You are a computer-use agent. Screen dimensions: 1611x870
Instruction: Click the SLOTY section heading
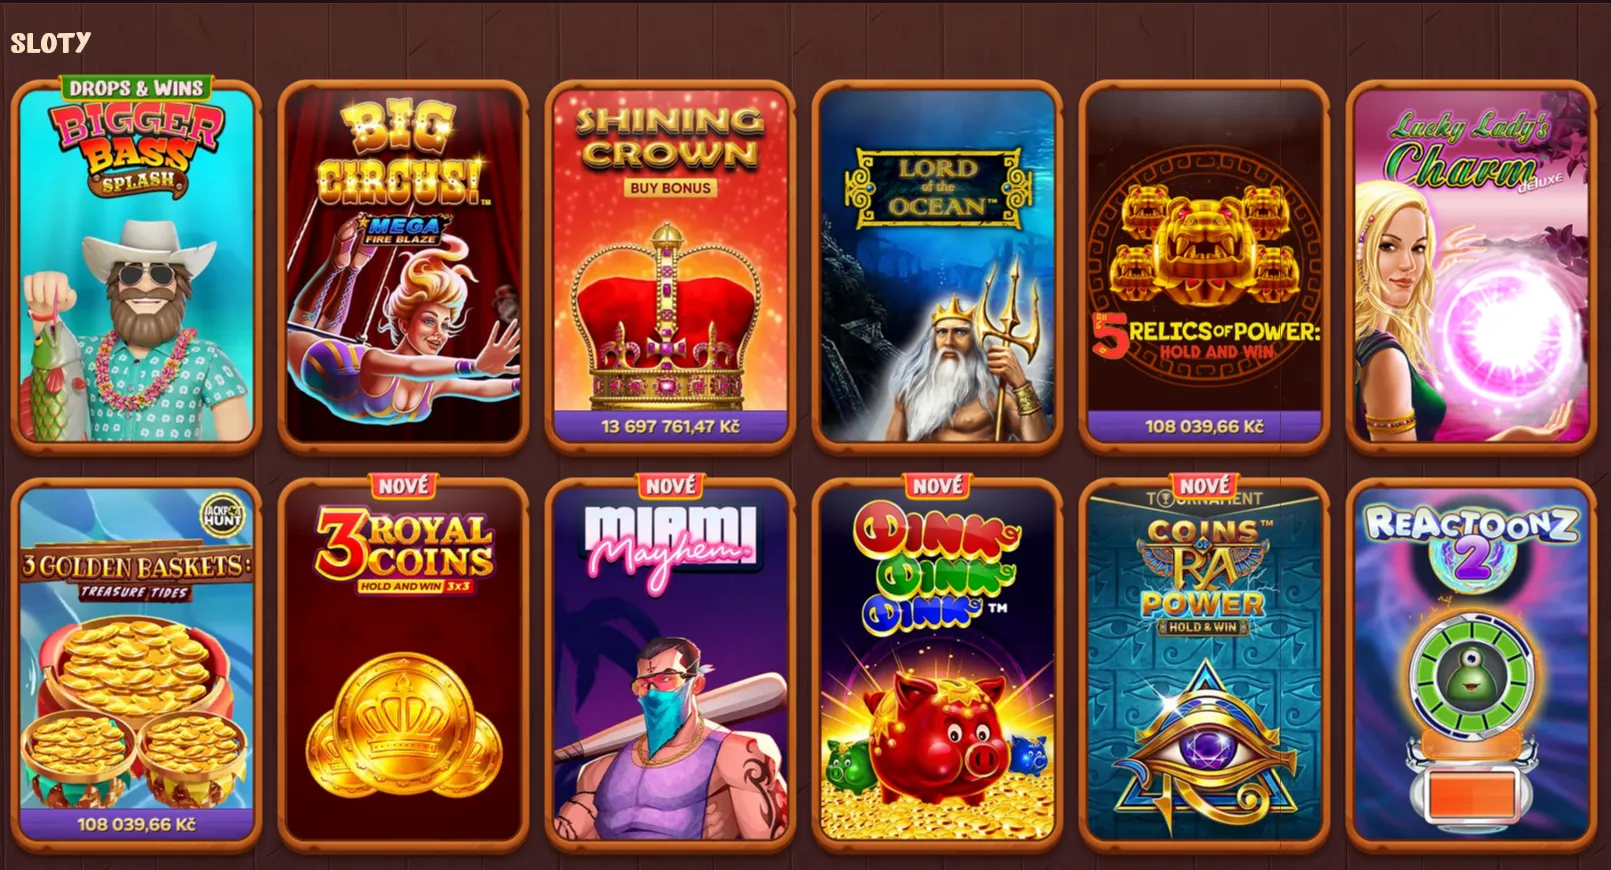[x=51, y=43]
